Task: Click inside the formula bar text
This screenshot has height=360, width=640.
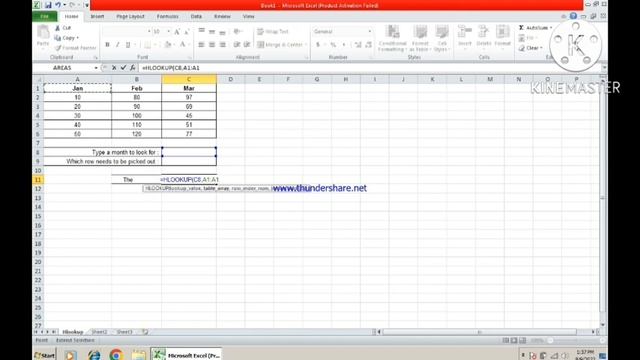Action: point(171,68)
